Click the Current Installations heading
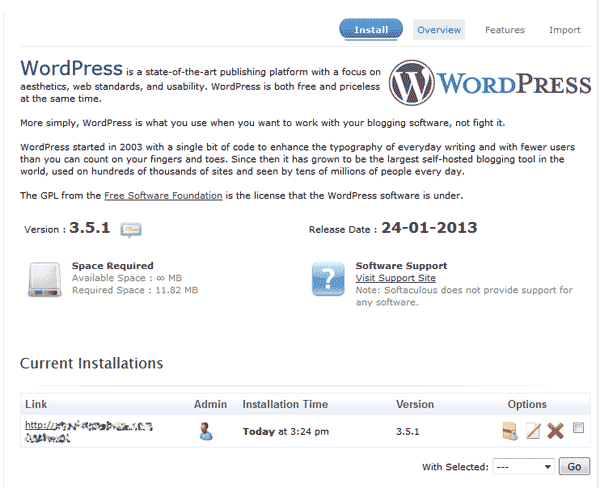 [x=91, y=363]
